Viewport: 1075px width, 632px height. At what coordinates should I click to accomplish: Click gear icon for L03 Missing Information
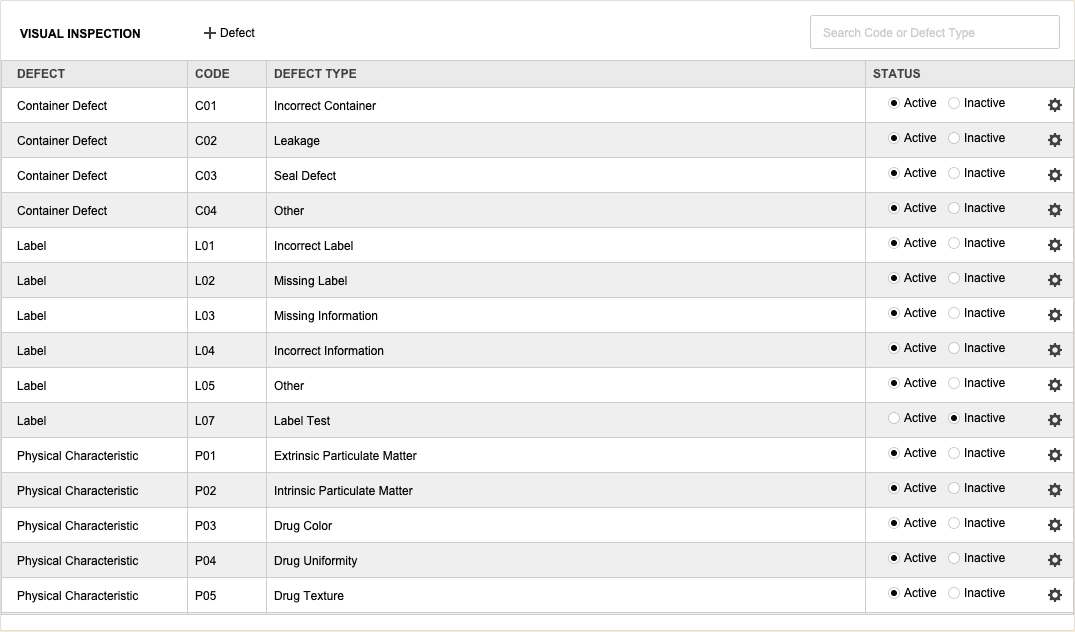[1054, 315]
